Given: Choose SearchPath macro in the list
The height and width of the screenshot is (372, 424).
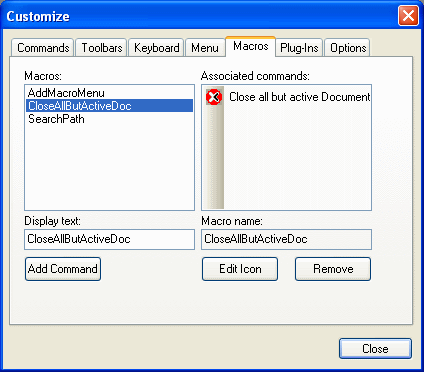Looking at the screenshot, I should [109, 119].
